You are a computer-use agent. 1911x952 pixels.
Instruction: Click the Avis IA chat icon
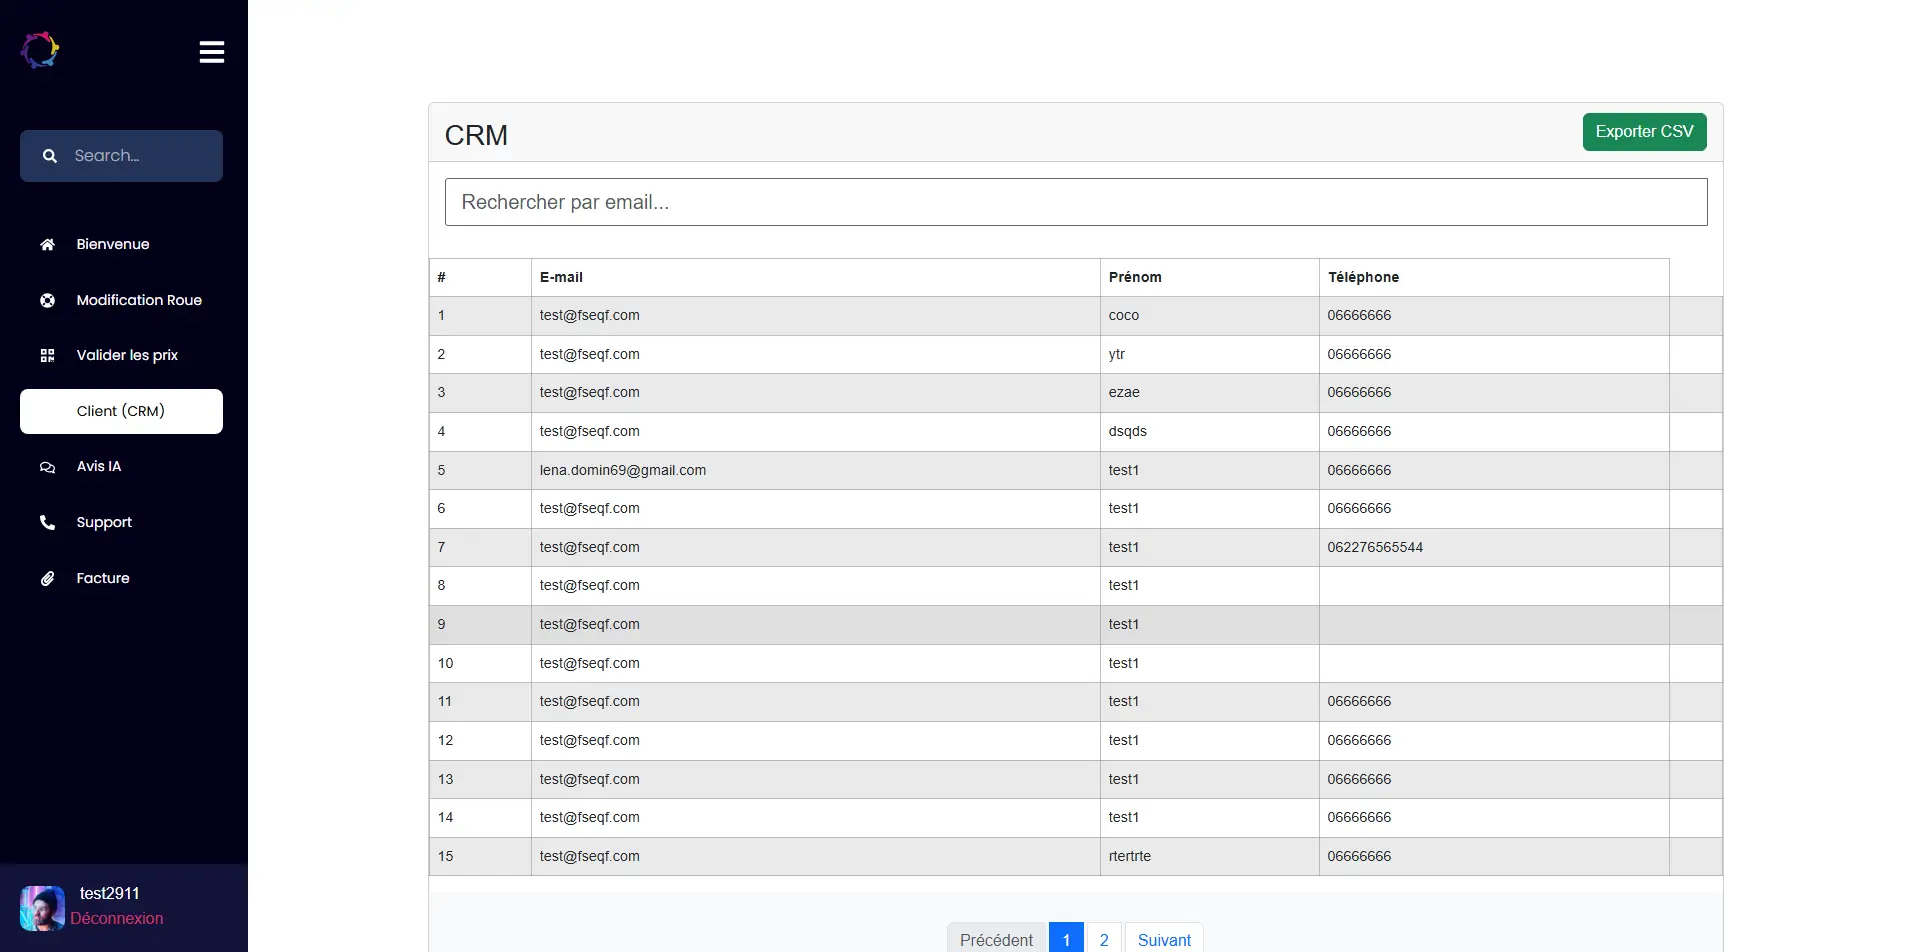pos(47,467)
